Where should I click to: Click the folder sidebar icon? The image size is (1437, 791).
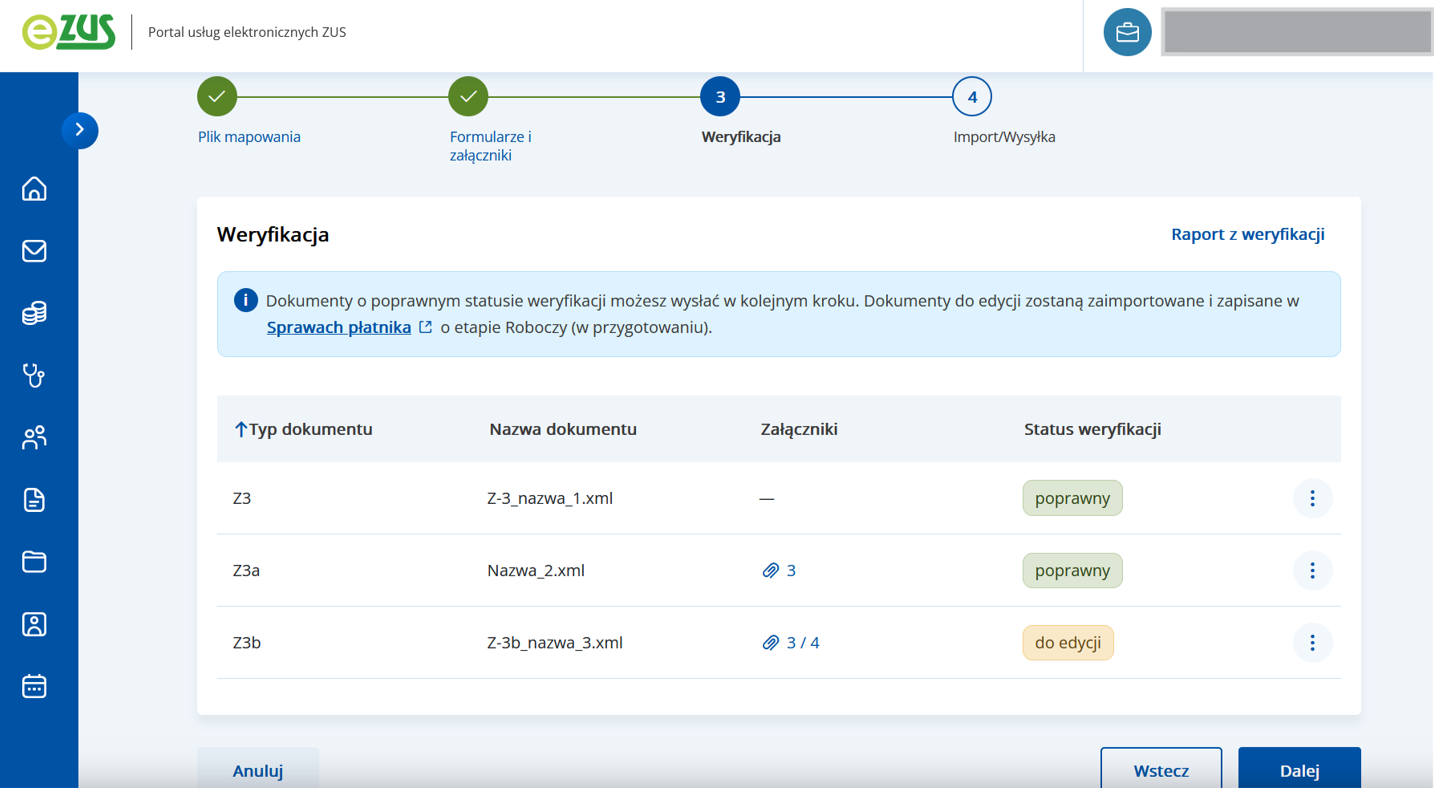(34, 562)
